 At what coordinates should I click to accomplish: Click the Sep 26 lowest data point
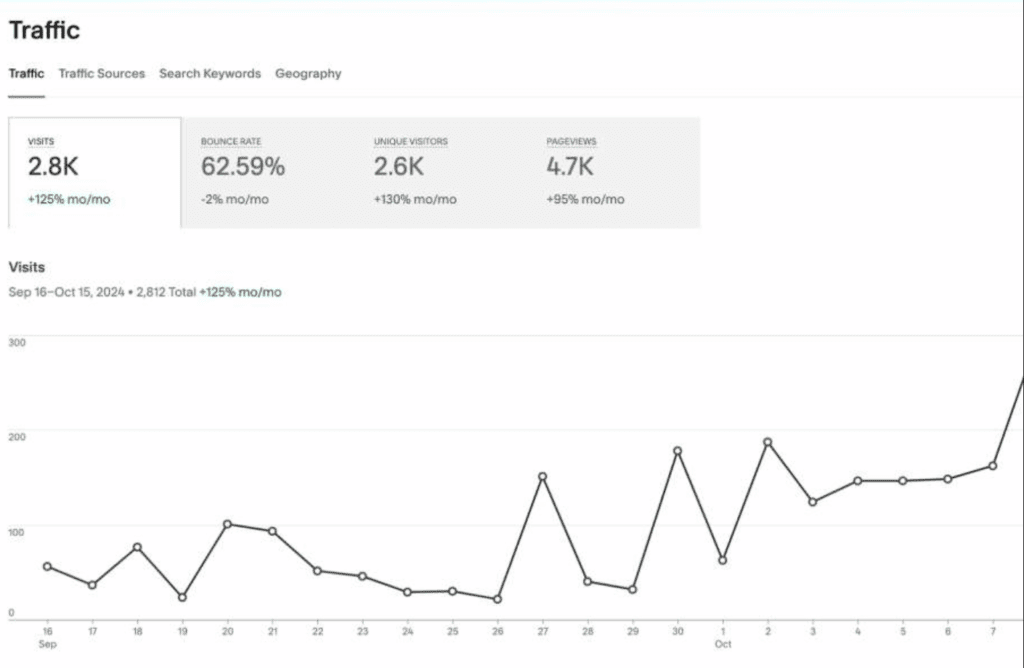(497, 599)
